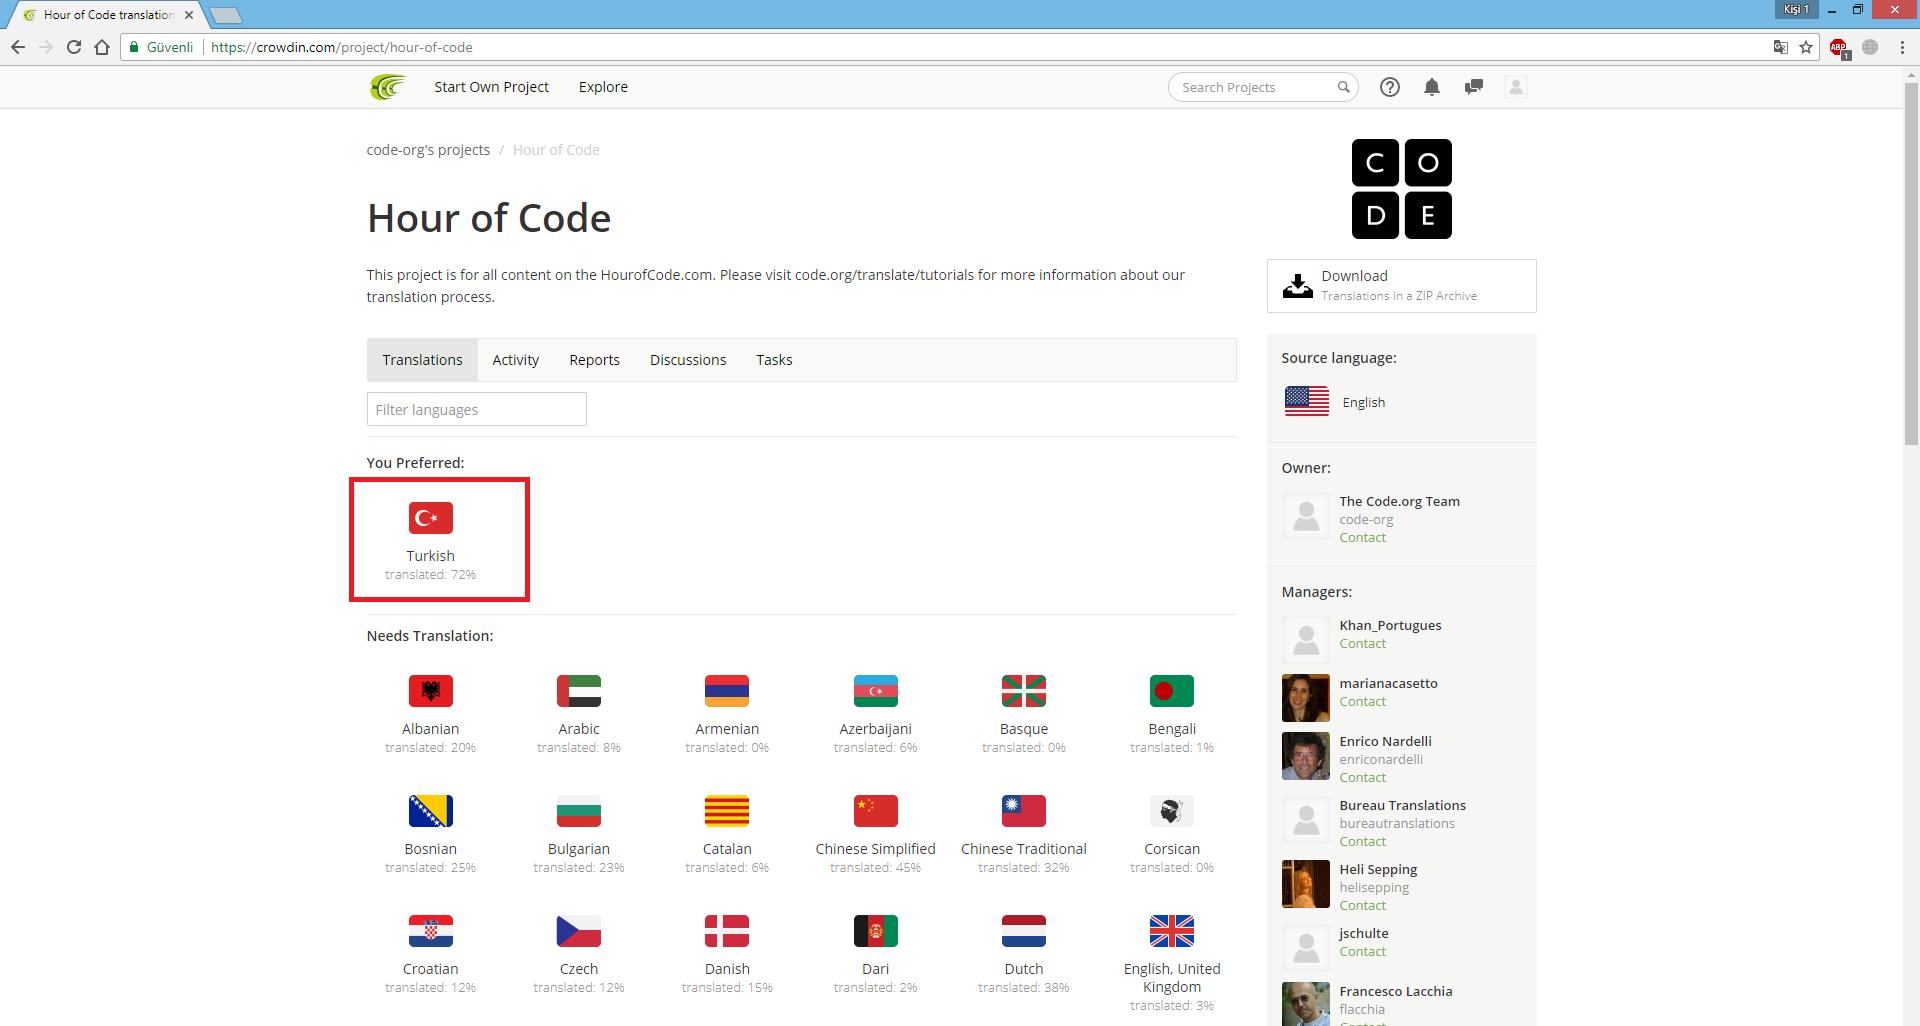The image size is (1920, 1026).
Task: Contact manager jschulte
Action: [1362, 952]
